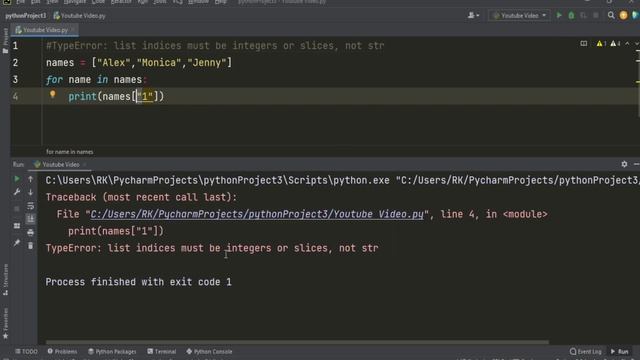Start debugging with the green bug icon
Screen dimensions: 640x360
(x=571, y=16)
